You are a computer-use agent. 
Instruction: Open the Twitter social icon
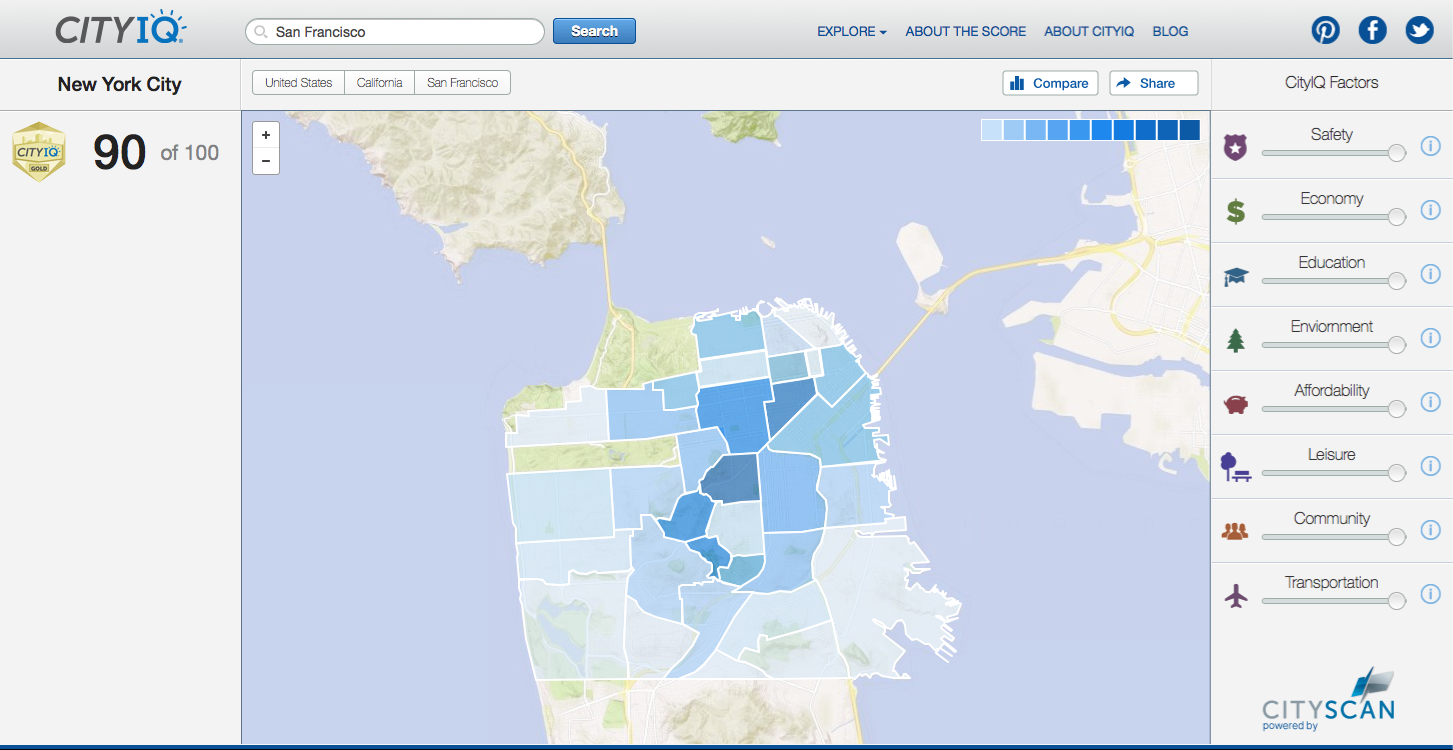[1419, 31]
